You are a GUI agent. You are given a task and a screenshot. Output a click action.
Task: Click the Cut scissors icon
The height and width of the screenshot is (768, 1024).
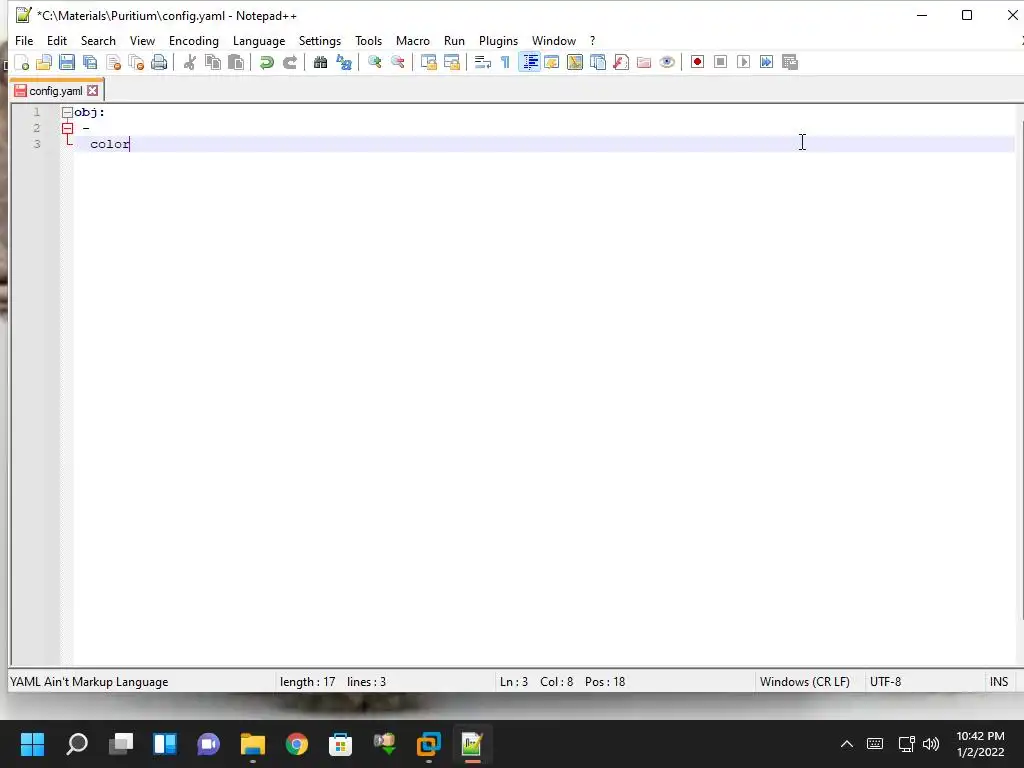tap(189, 63)
